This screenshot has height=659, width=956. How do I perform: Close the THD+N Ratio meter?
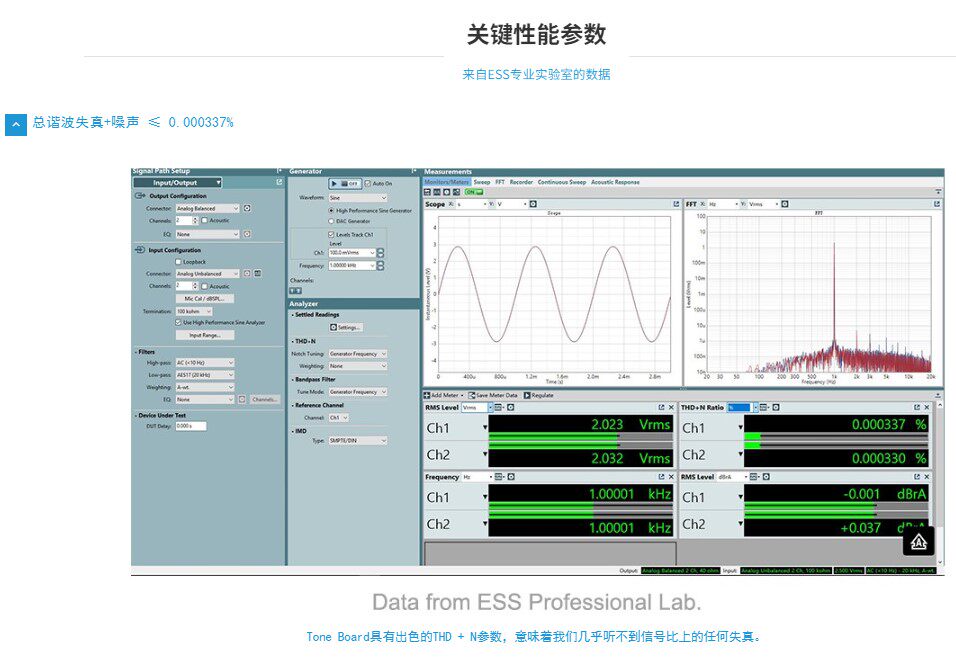[927, 407]
